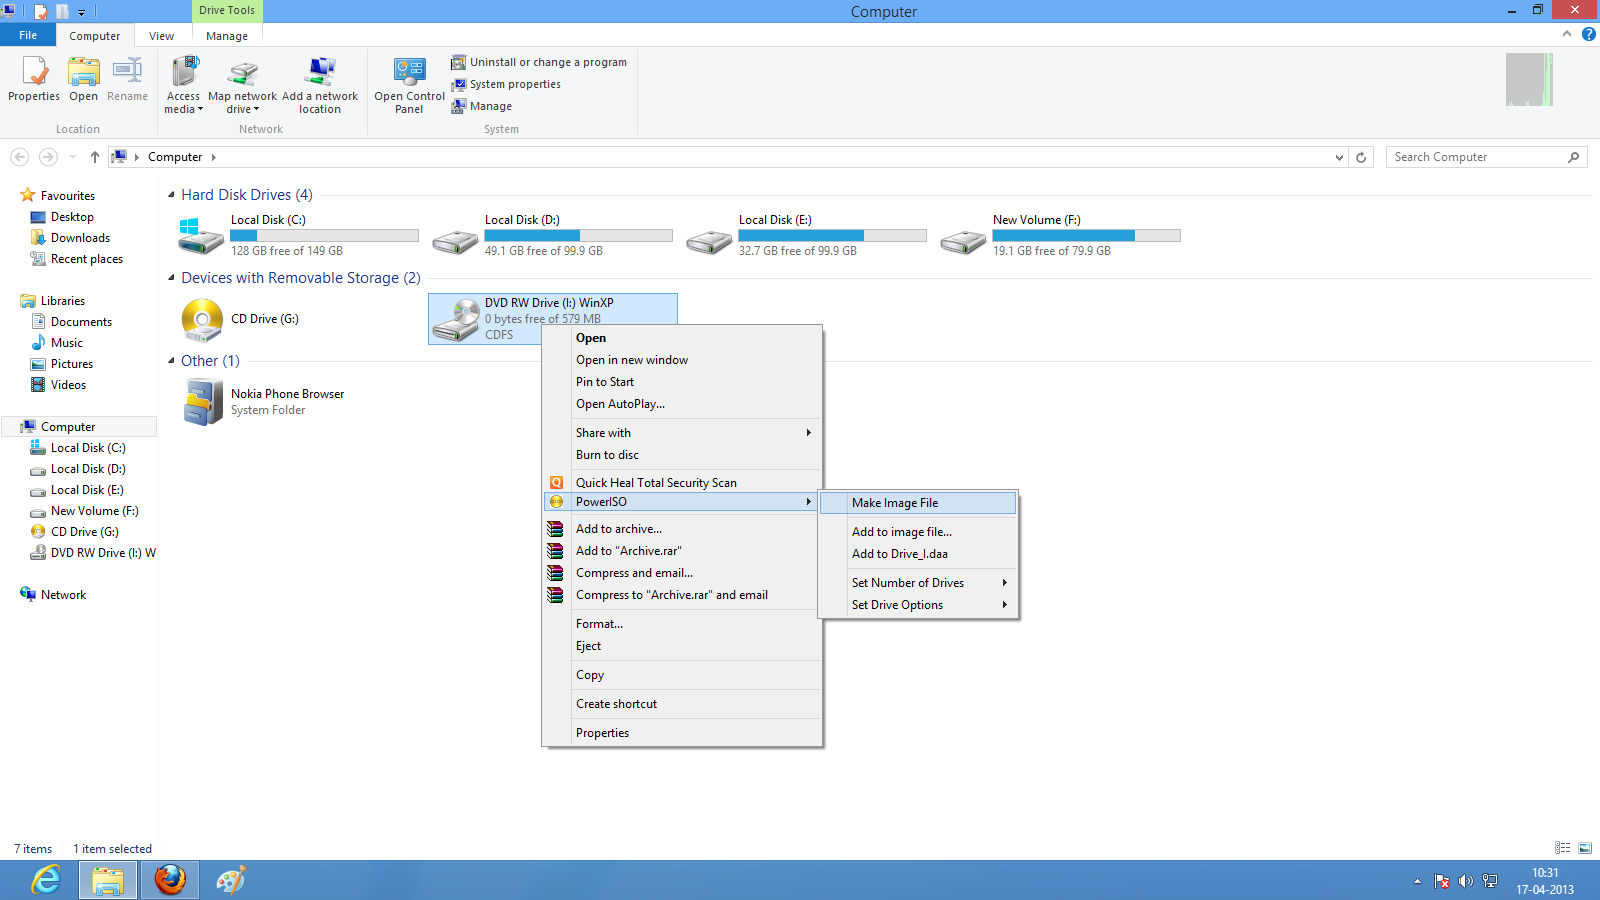
Task: Refresh the Computer view
Action: click(1362, 157)
